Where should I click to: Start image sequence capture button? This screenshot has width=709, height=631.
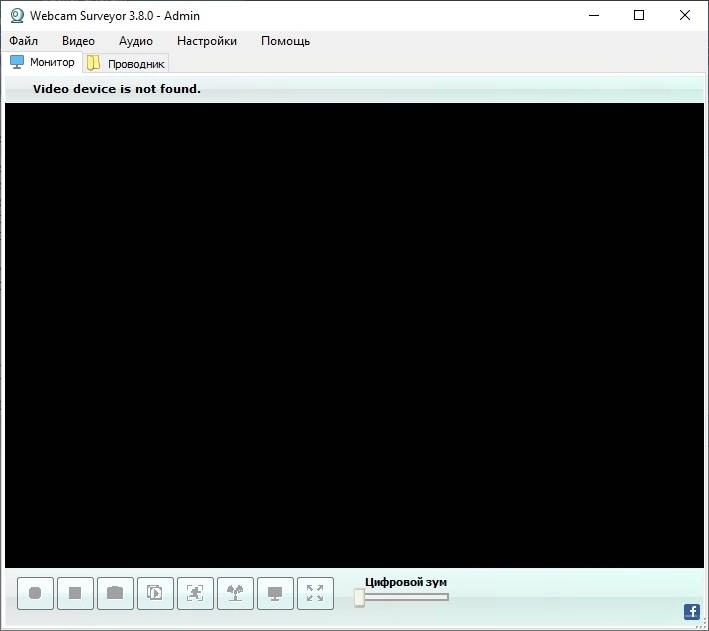click(155, 593)
